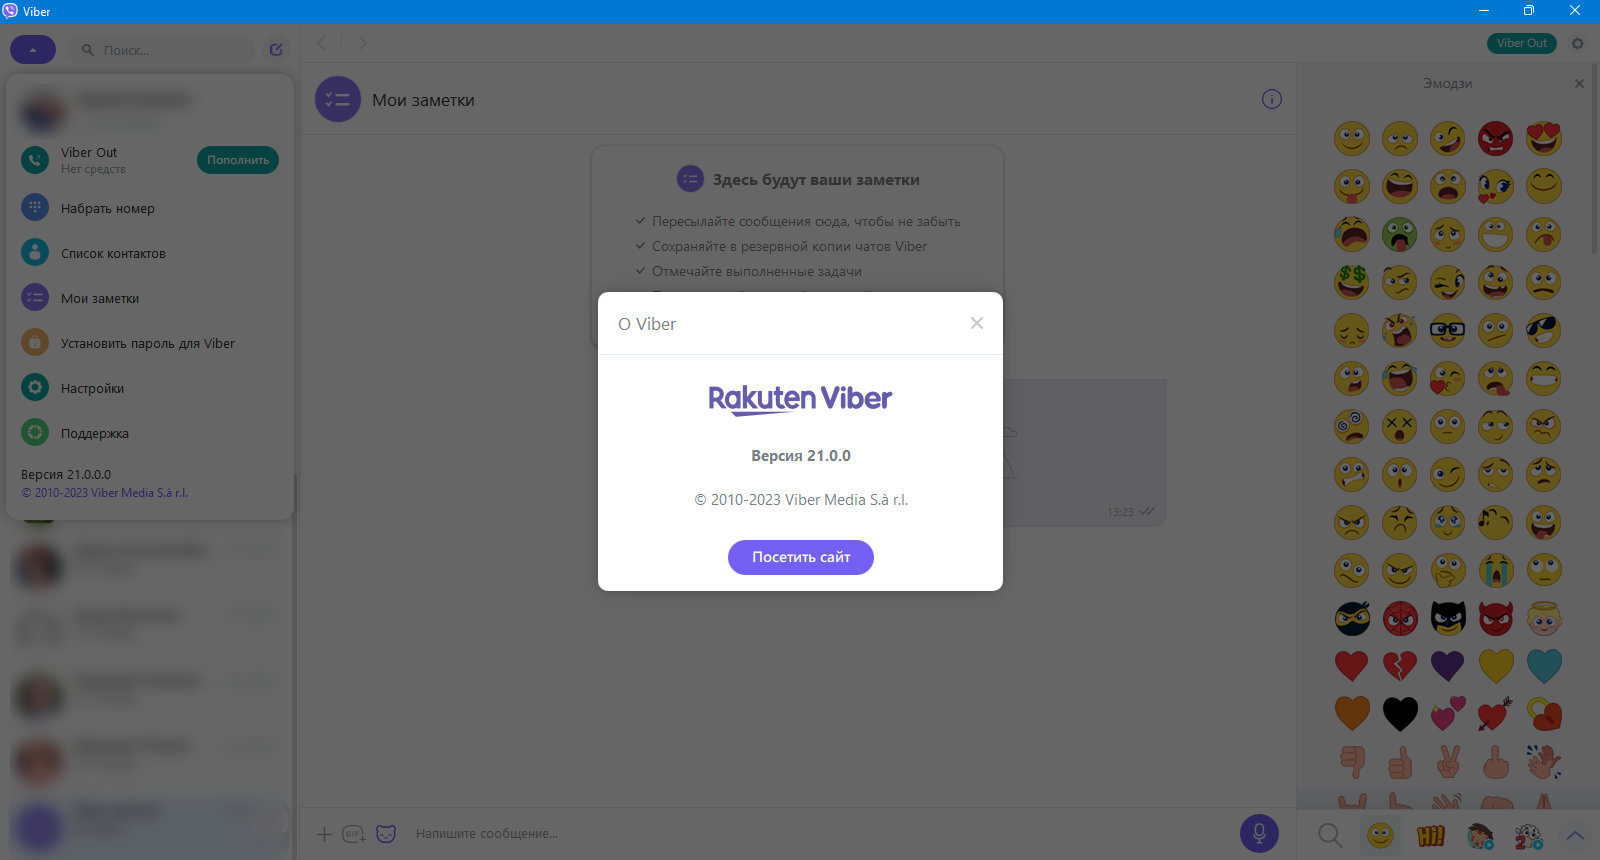Click the Visit site button in About dialog
Image resolution: width=1600 pixels, height=860 pixels.
pos(800,557)
